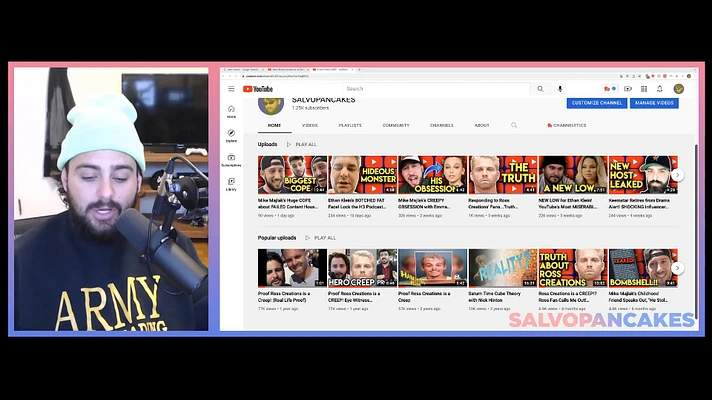Show next videos in Popular uploads row
Screen dimensions: 712x400
(677, 268)
